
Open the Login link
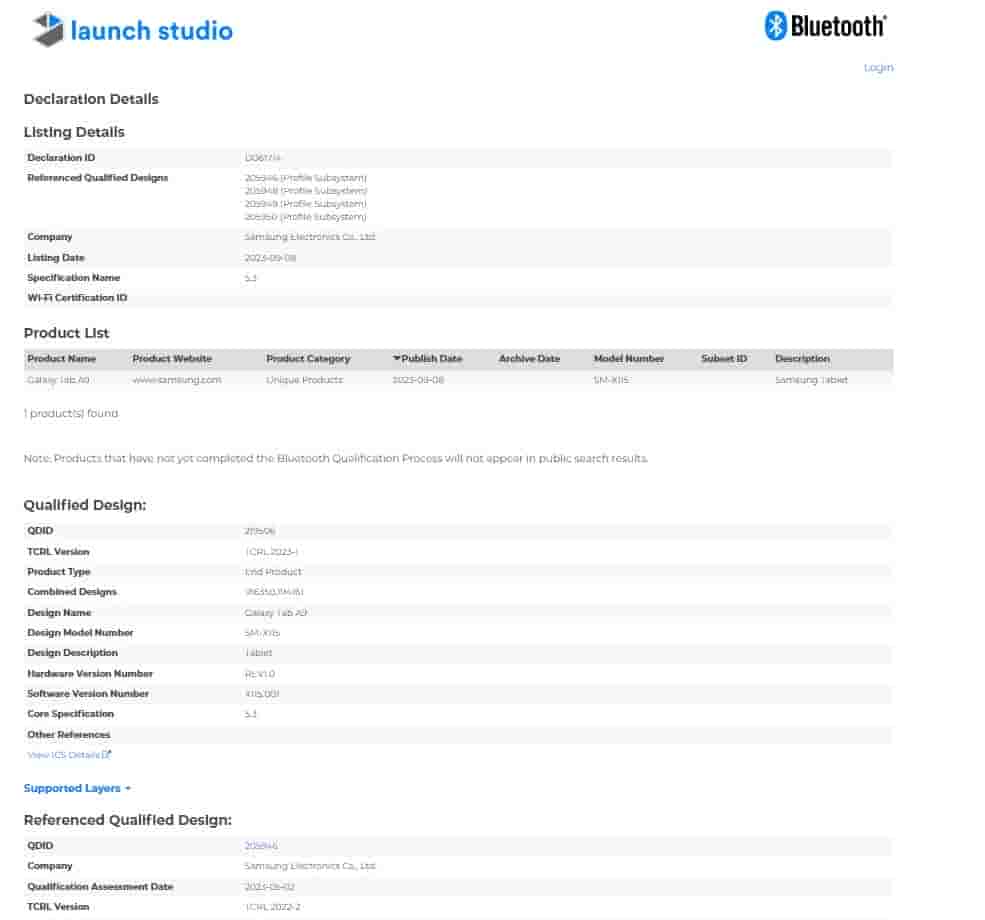point(878,68)
